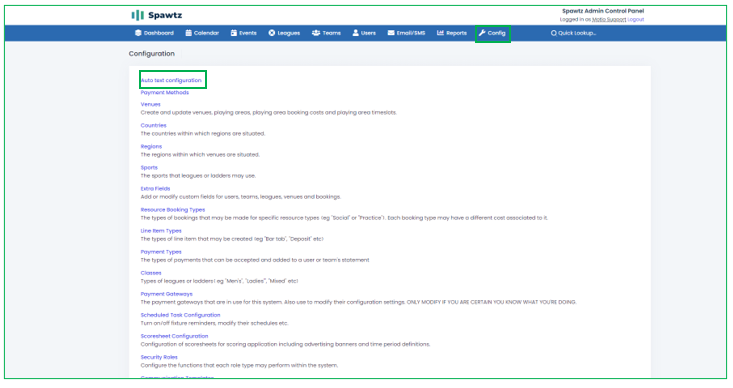Click description starting 'Turn on/off fixture reminders'
The height and width of the screenshot is (388, 733).
point(215,323)
